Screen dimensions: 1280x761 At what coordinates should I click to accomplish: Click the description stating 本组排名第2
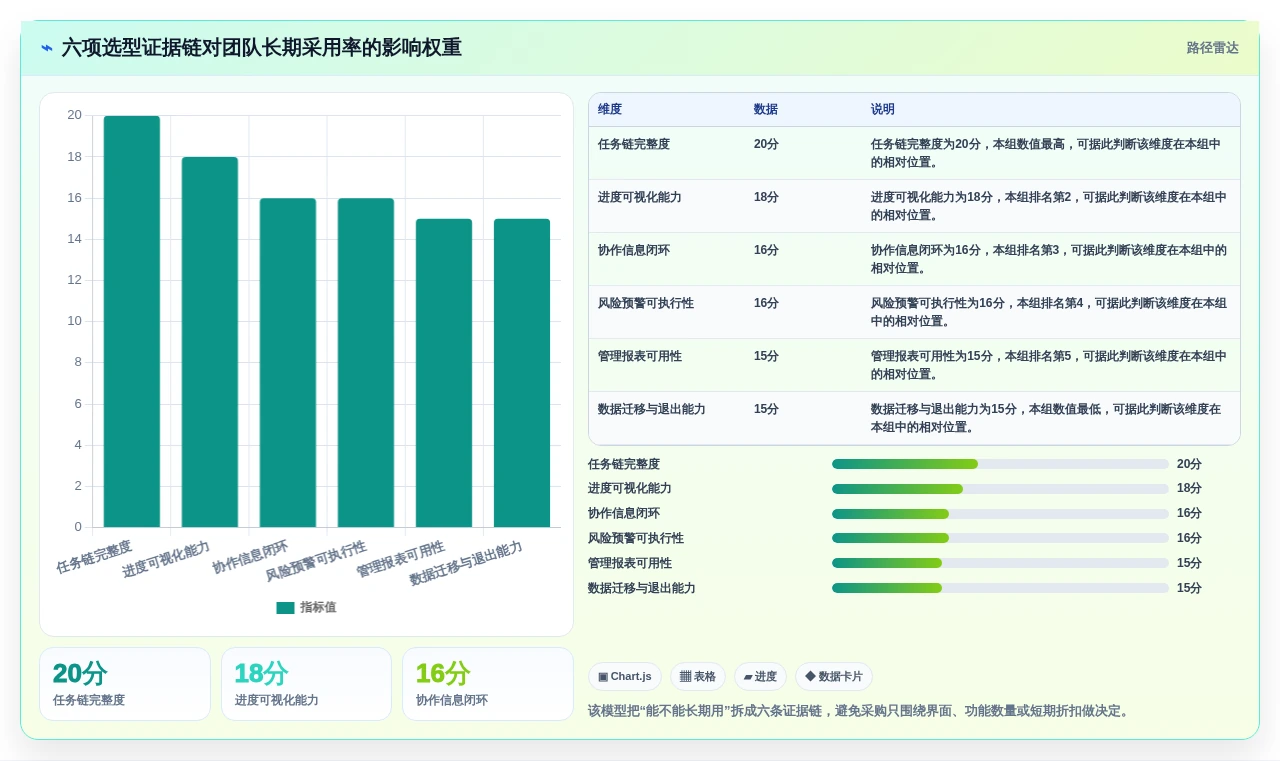click(1048, 206)
